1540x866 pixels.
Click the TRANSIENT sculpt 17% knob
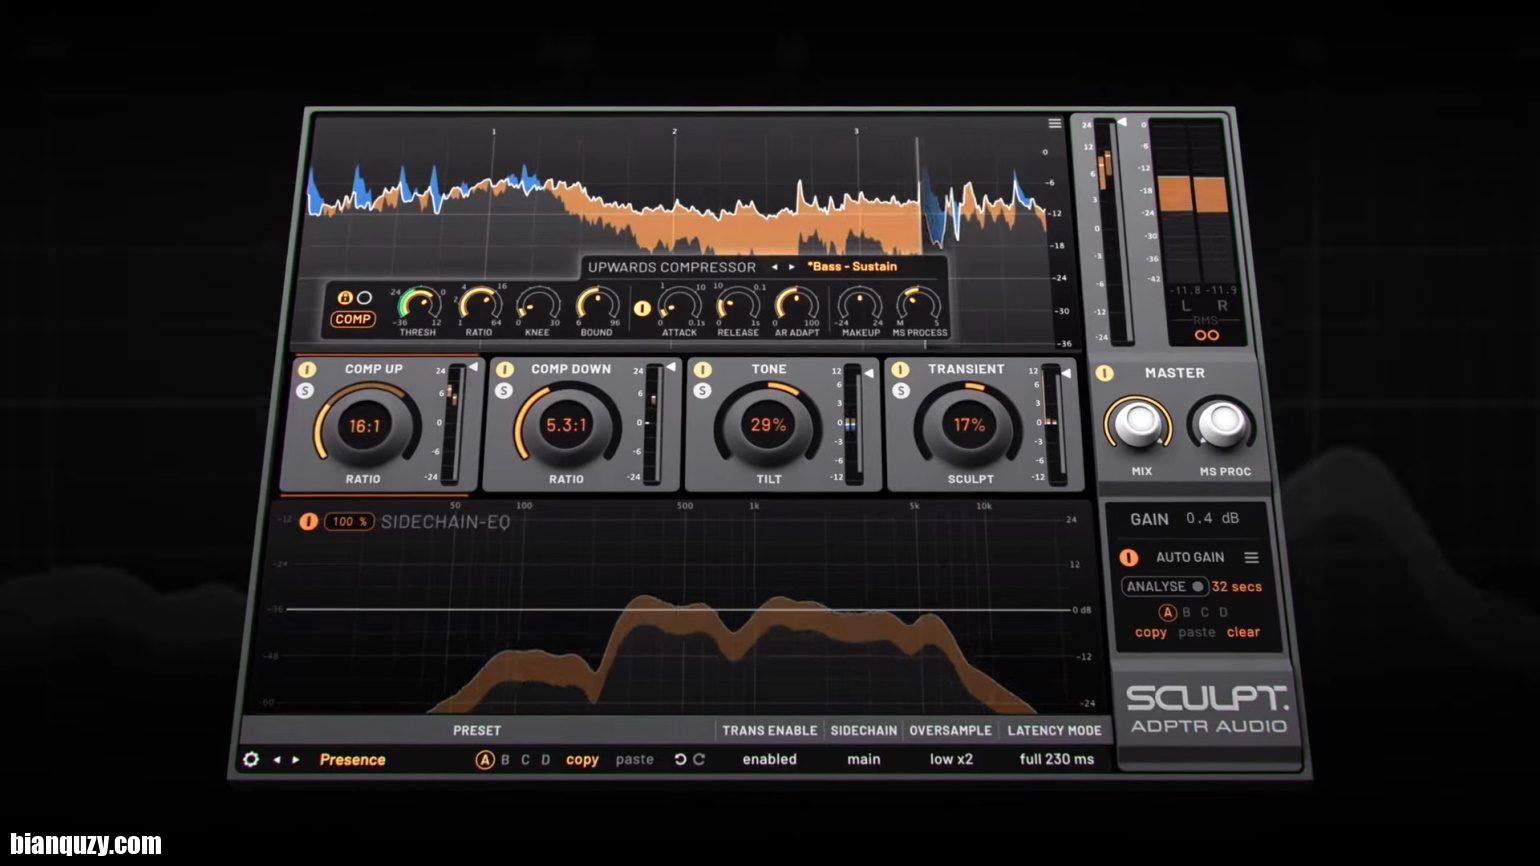[969, 426]
